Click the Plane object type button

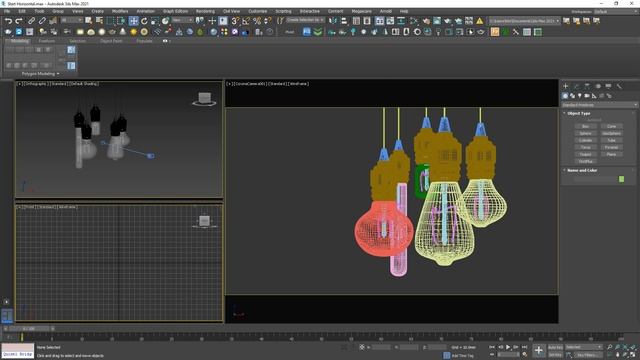[611, 154]
